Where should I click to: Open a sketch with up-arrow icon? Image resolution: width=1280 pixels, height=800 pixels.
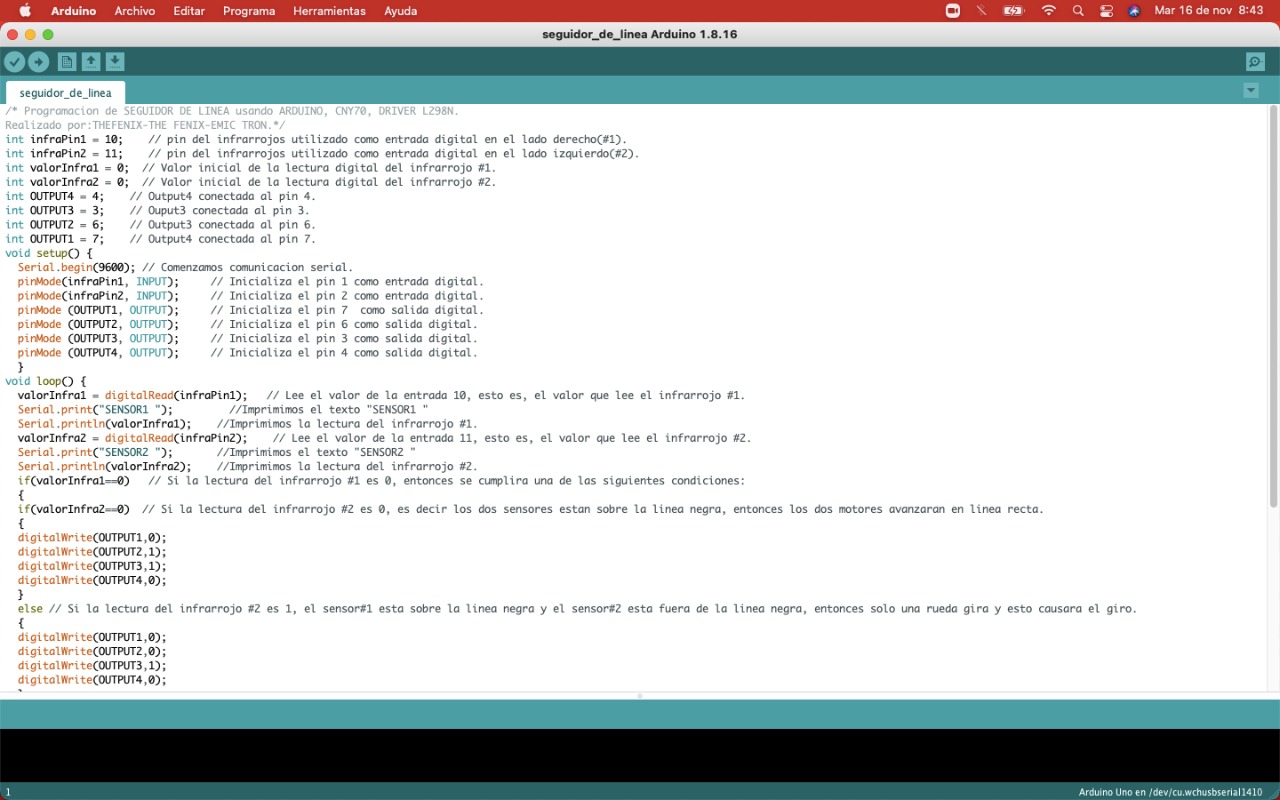[90, 62]
